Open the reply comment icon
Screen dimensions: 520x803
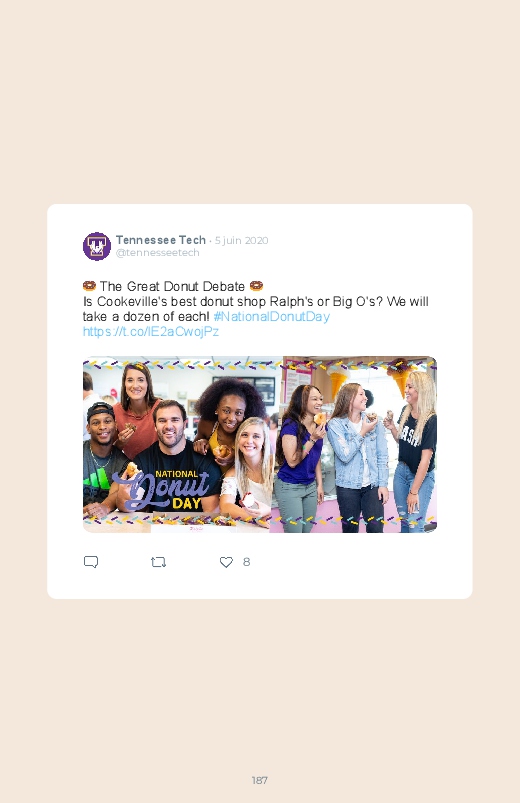[x=91, y=562]
